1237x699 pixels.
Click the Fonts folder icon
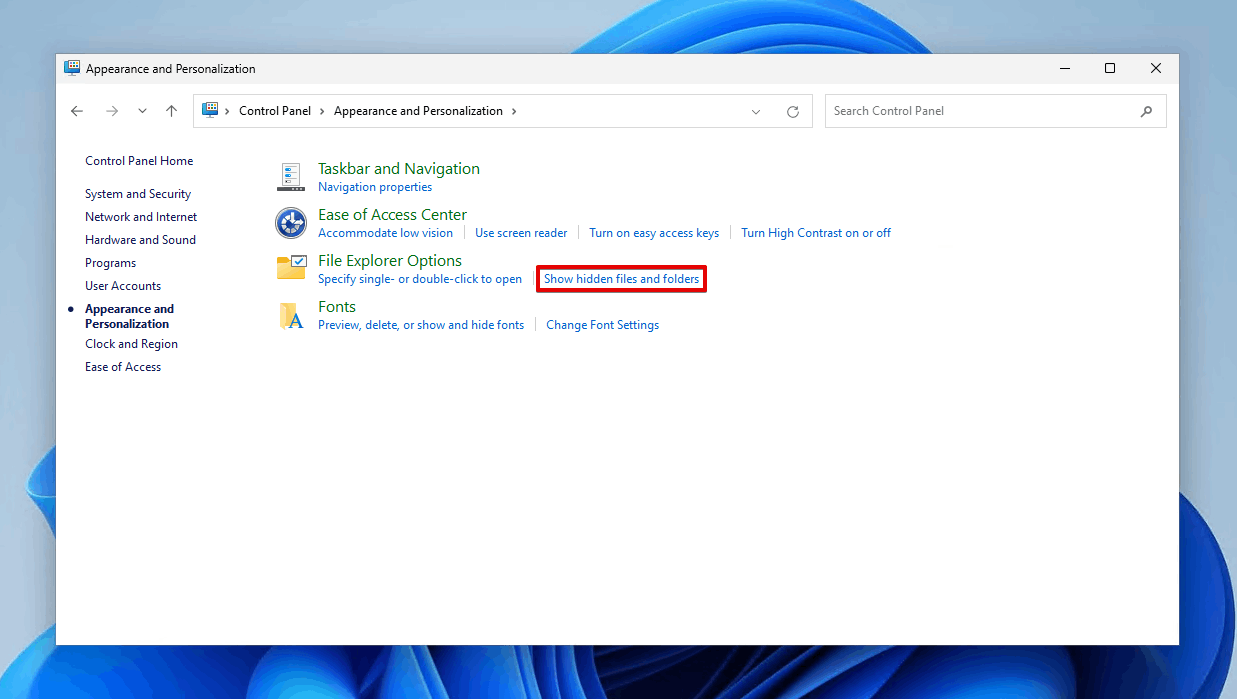[290, 315]
